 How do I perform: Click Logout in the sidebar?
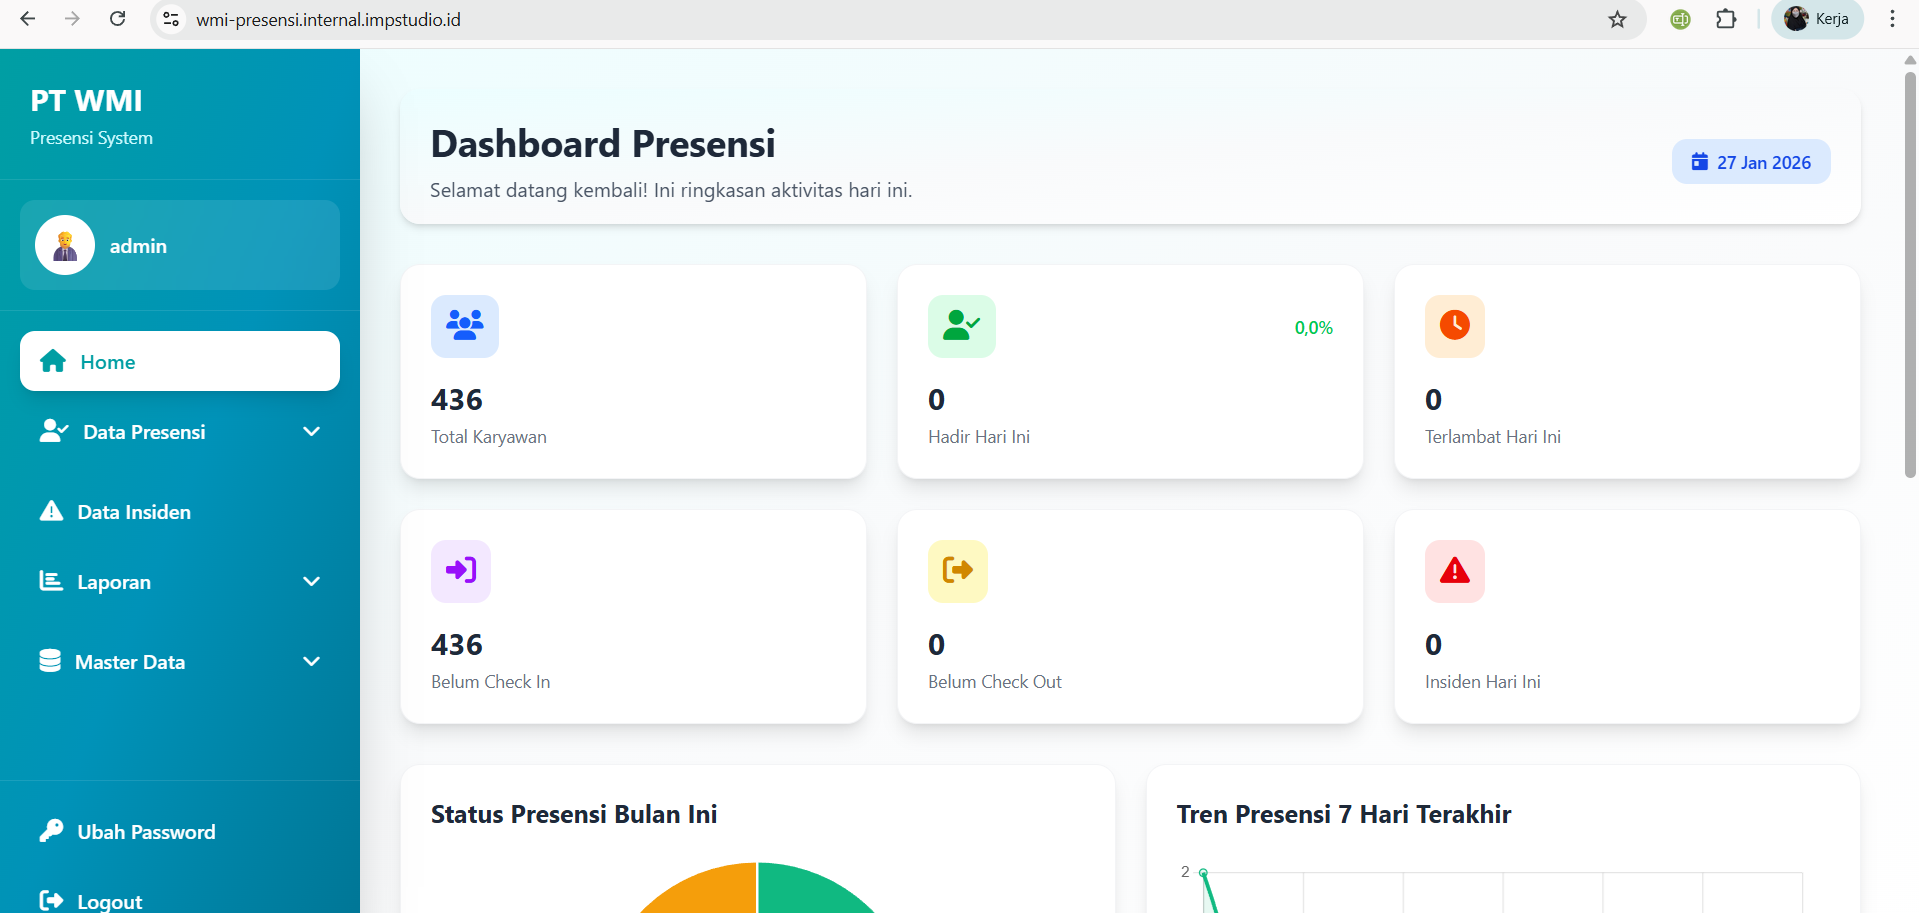point(109,901)
